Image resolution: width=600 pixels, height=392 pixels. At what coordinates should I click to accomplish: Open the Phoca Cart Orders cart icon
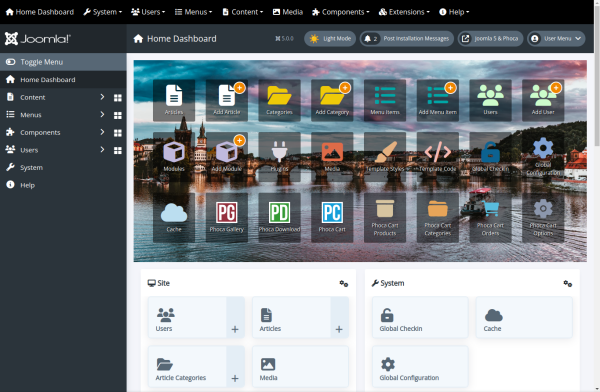[x=491, y=217]
